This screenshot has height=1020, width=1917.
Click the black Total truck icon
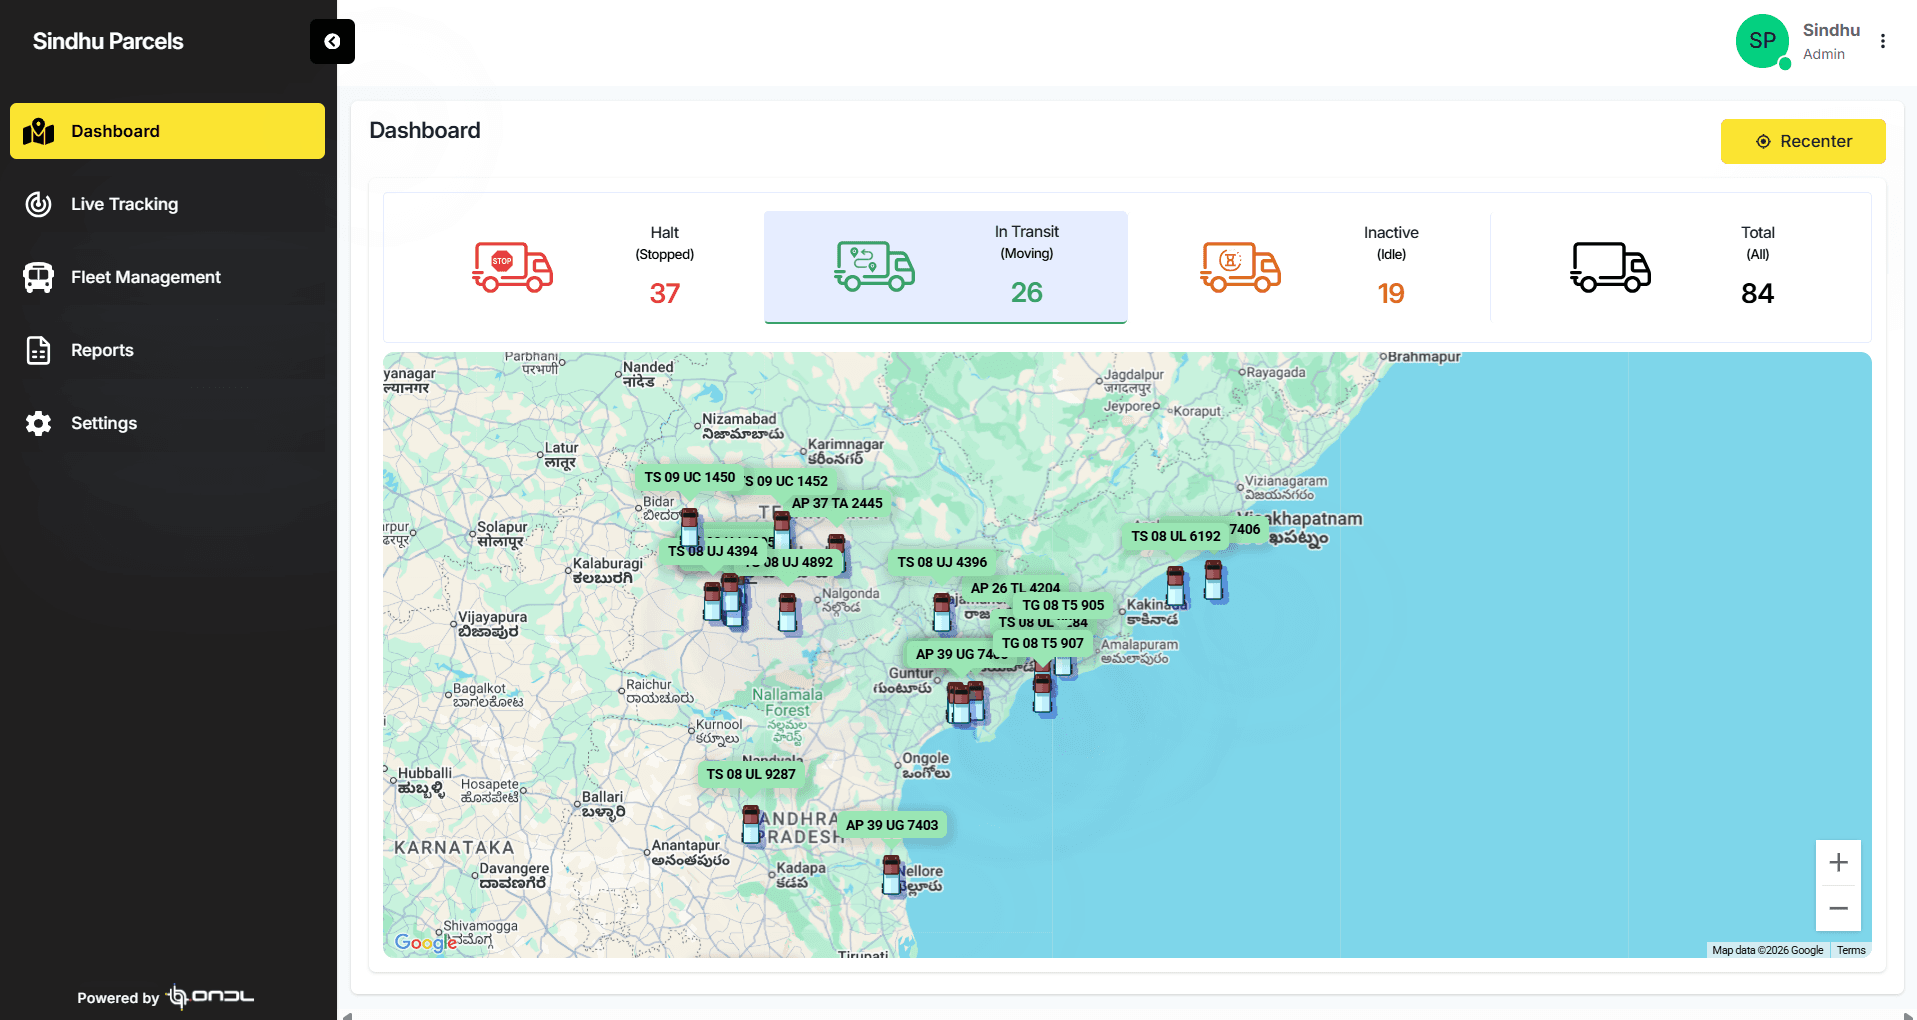tap(1610, 267)
